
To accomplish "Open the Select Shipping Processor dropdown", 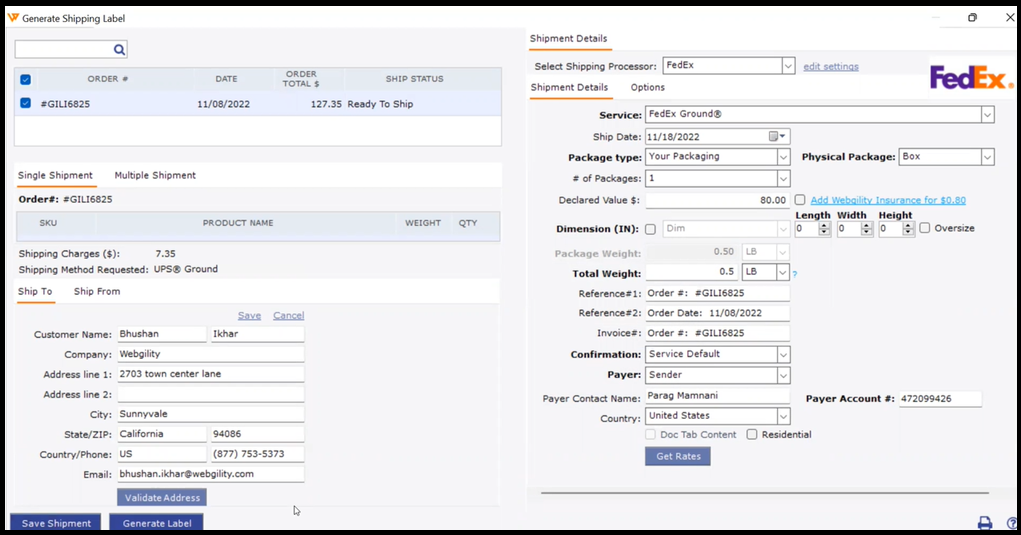I will click(x=787, y=66).
